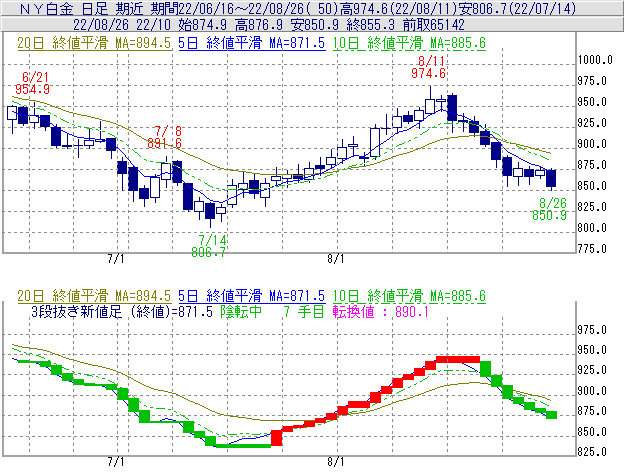The width and height of the screenshot is (624, 475).
Task: Select lower chart 20日 MA=894.5 legend
Action: click(94, 296)
